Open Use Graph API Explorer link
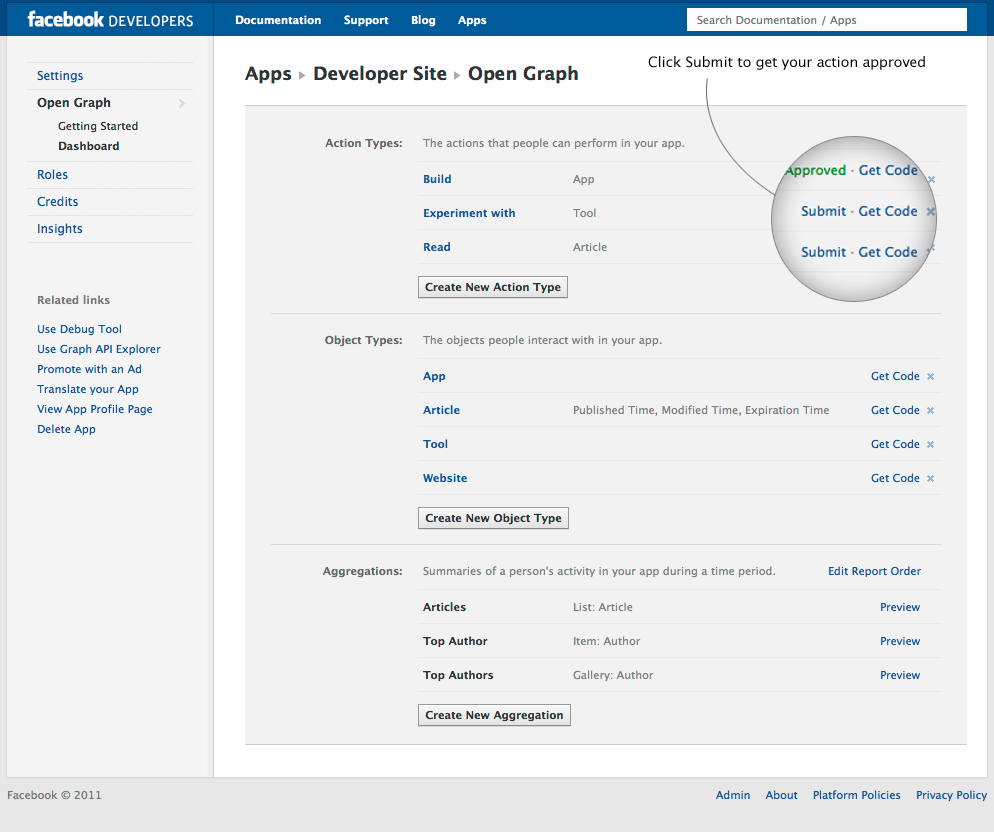994x832 pixels. (99, 349)
